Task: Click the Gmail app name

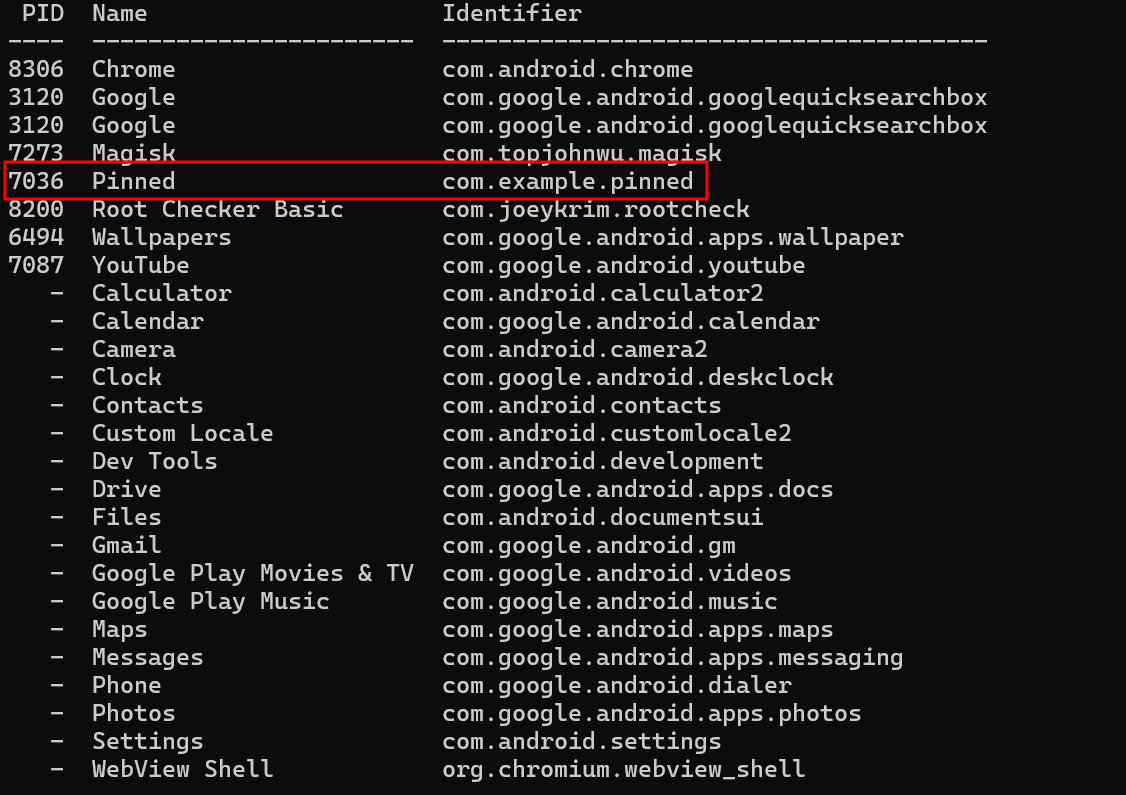Action: 126,545
